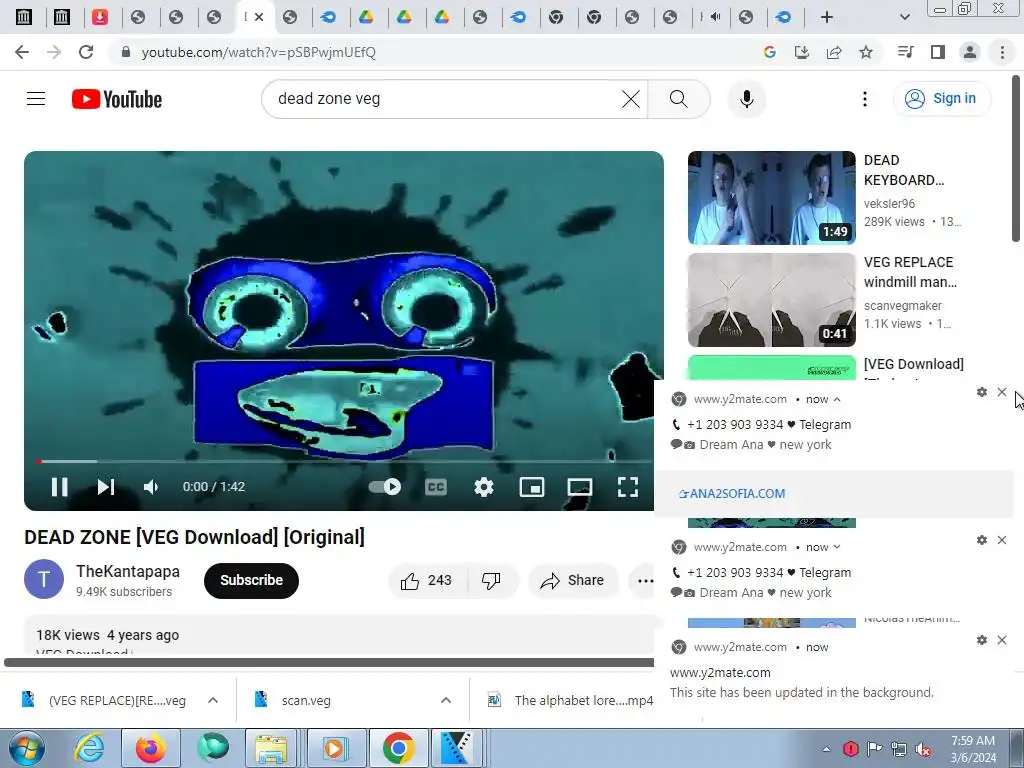The image size is (1024, 768).
Task: Go to YouTube home via logo
Action: pyautogui.click(x=117, y=99)
